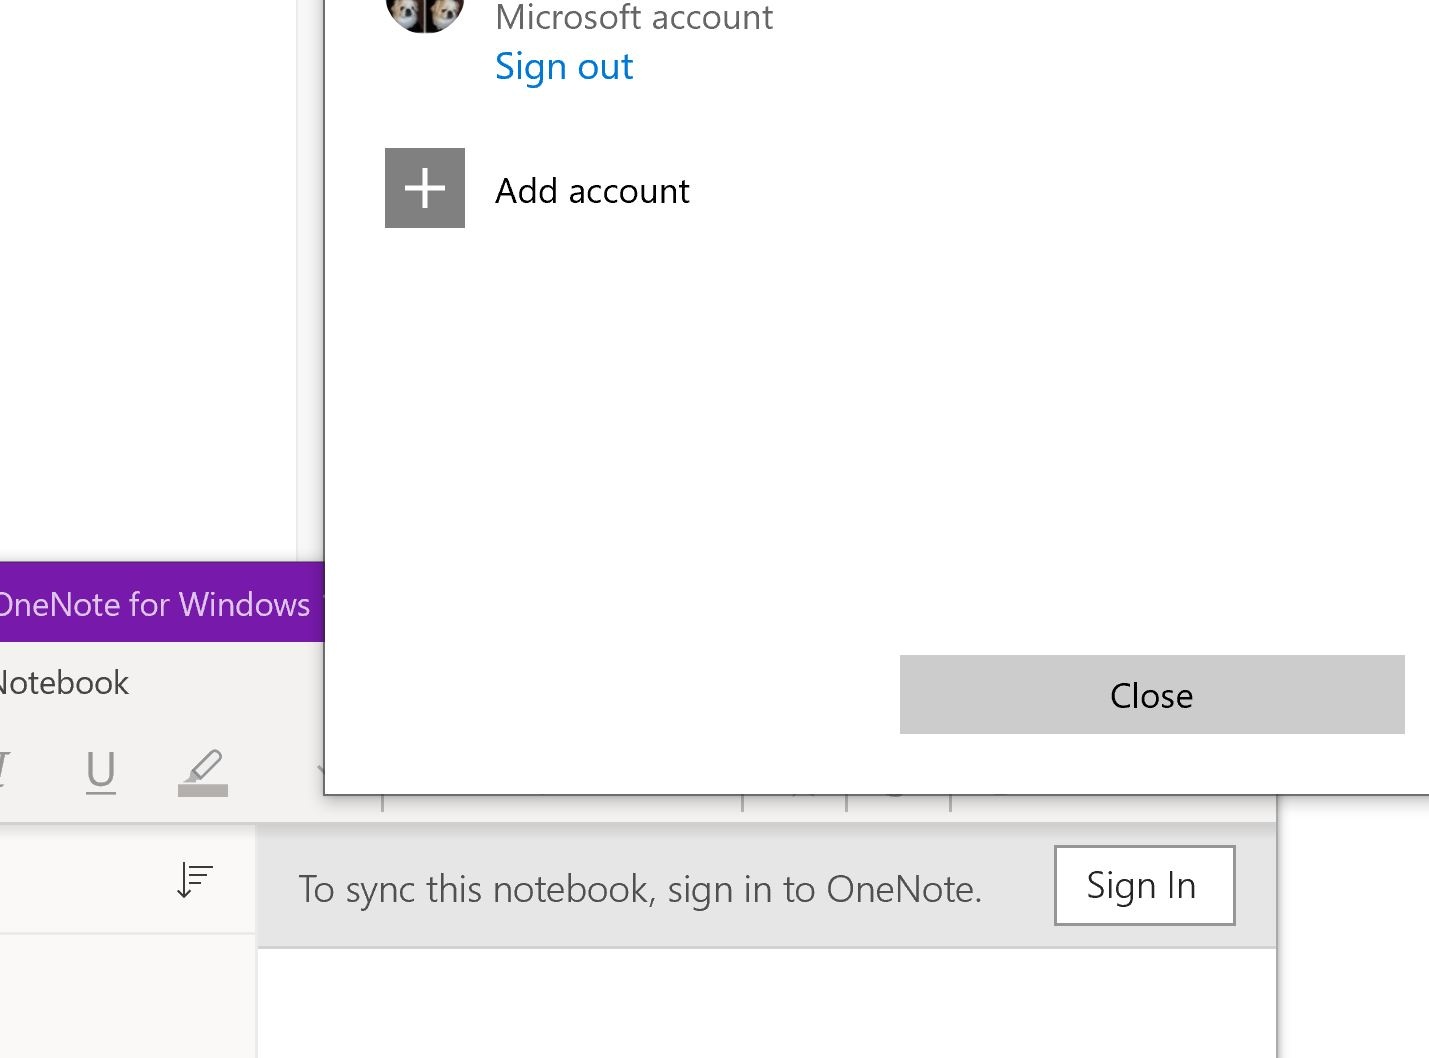Apply the text highlighter tool

[203, 772]
